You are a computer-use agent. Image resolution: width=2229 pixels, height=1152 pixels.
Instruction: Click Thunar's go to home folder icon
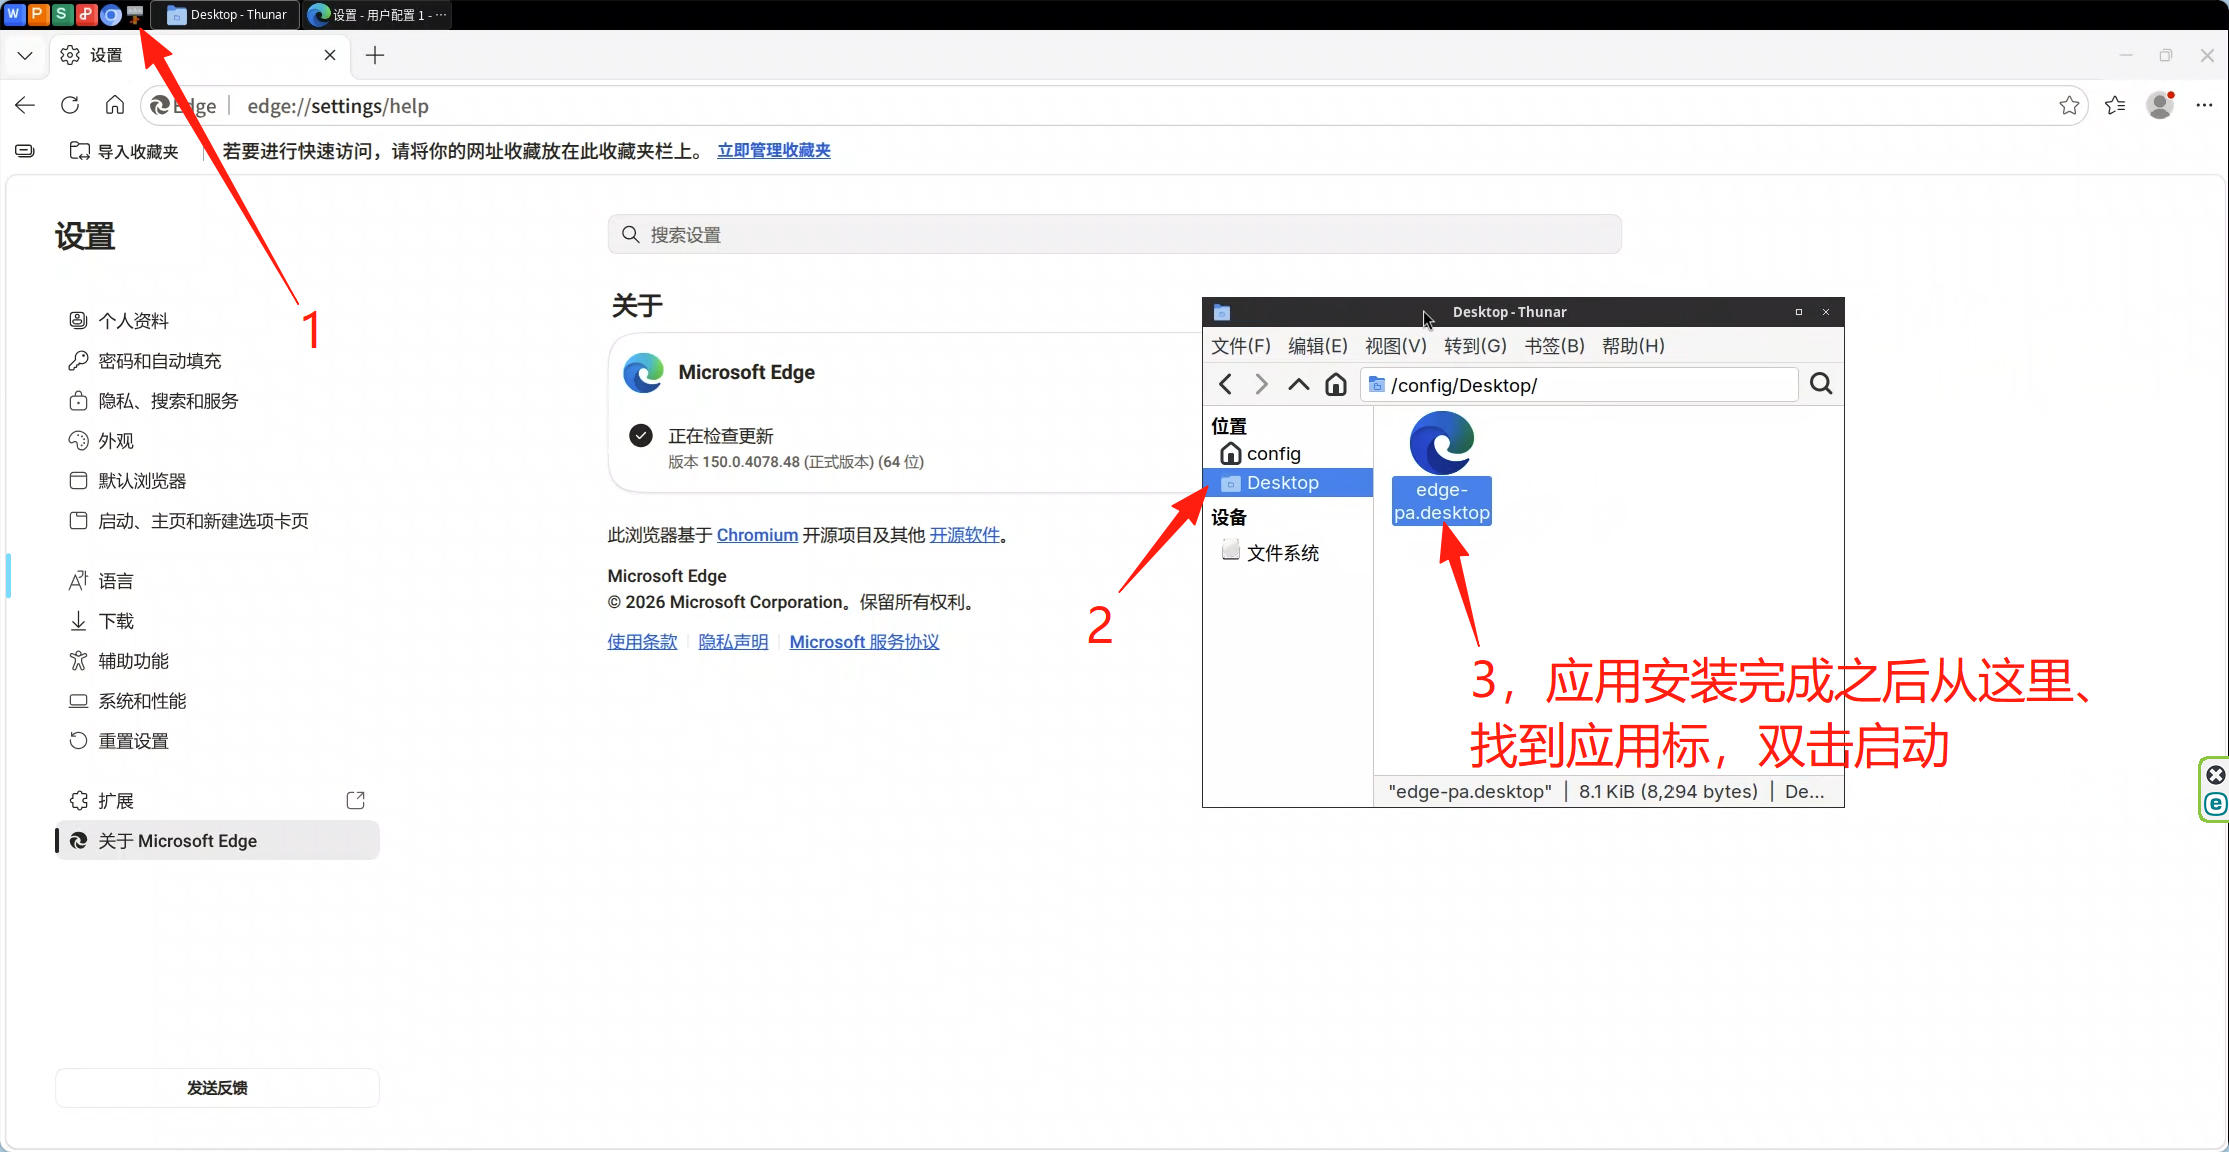tap(1335, 385)
